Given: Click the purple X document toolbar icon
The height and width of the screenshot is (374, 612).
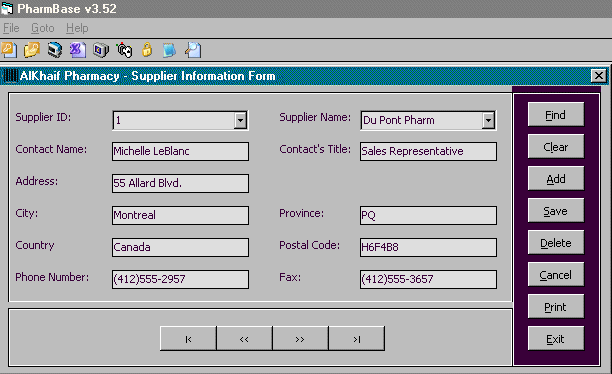Looking at the screenshot, I should (x=78, y=50).
